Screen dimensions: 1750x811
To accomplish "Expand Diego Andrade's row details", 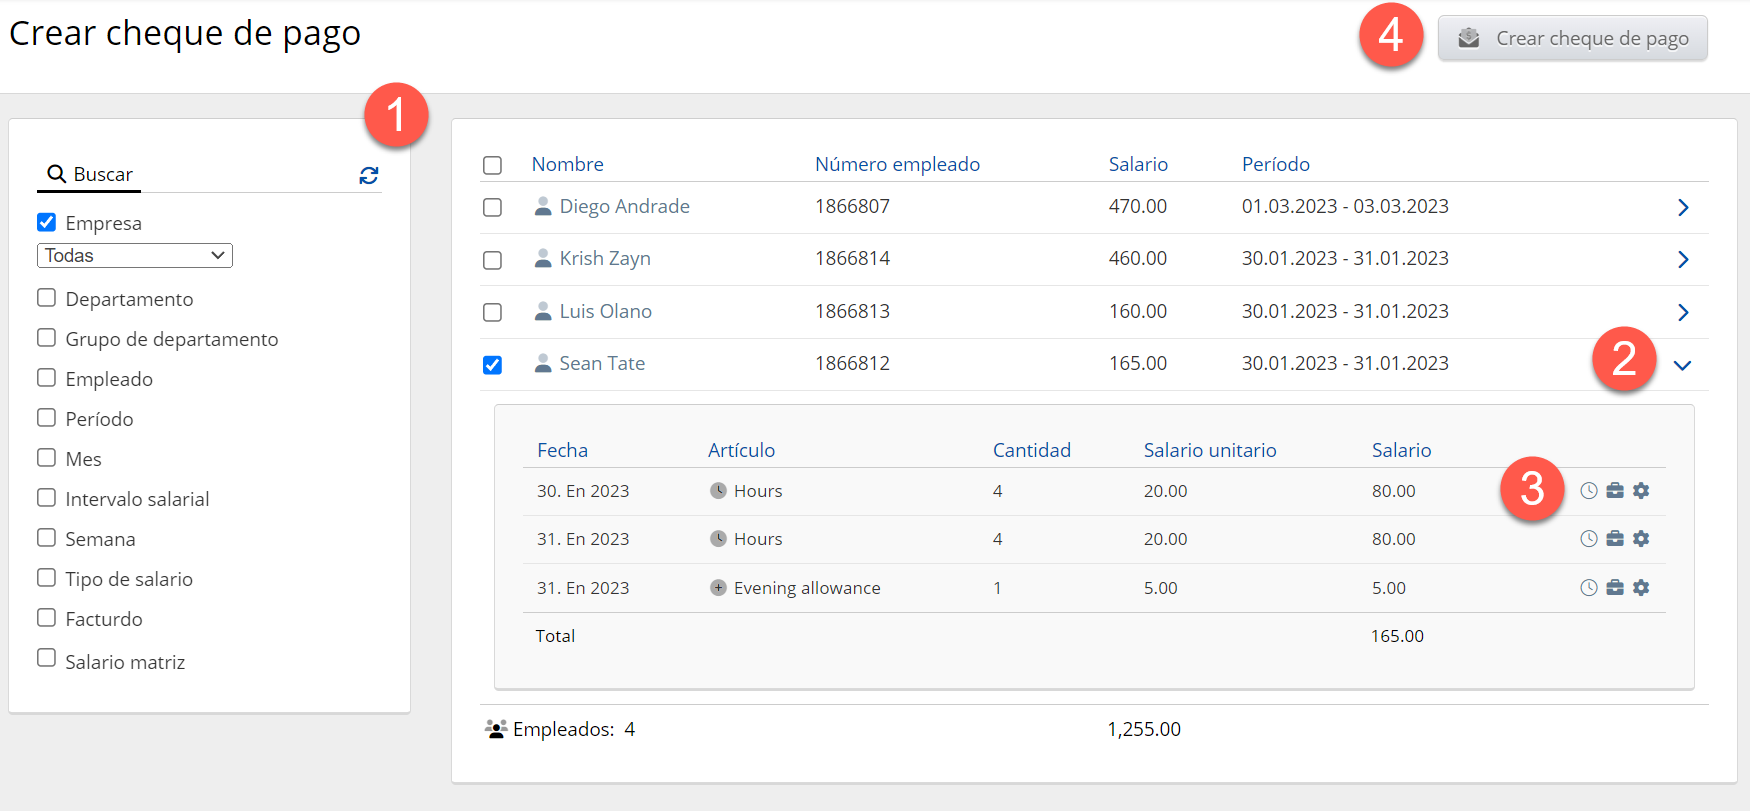I will [x=1682, y=207].
